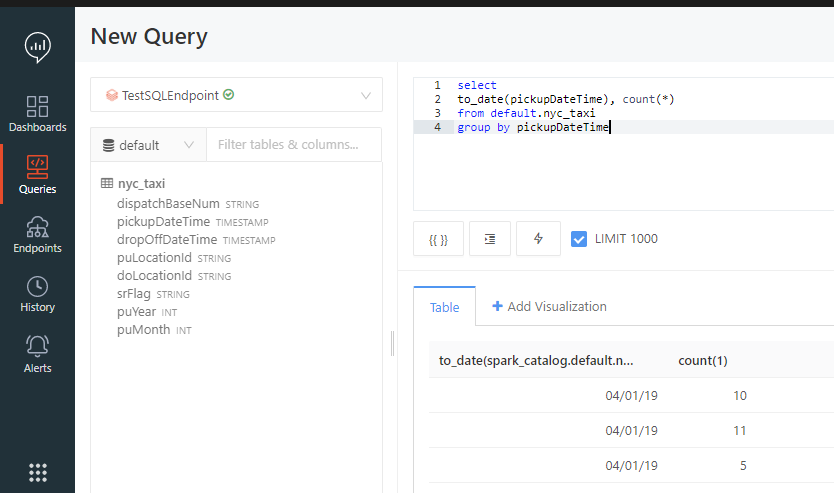Click the Filter tables & columns field
The width and height of the screenshot is (834, 493).
[293, 145]
